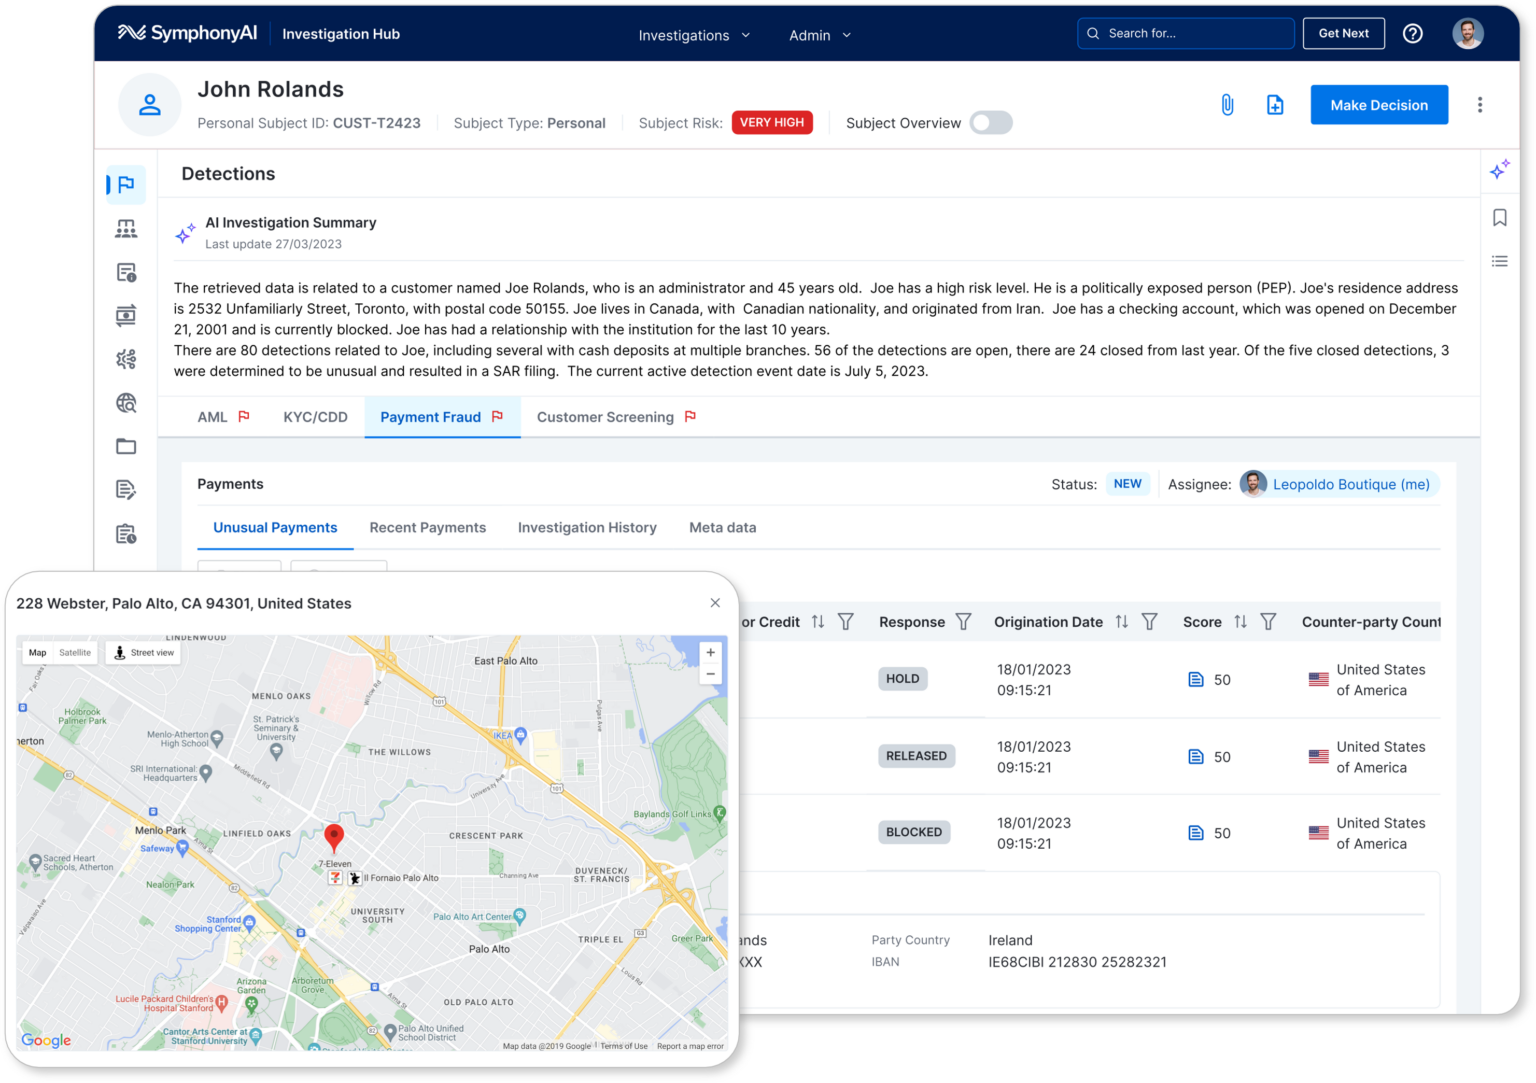Viewport: 1536px width, 1083px height.
Task: Switch the map to Satellite view
Action: tap(75, 652)
